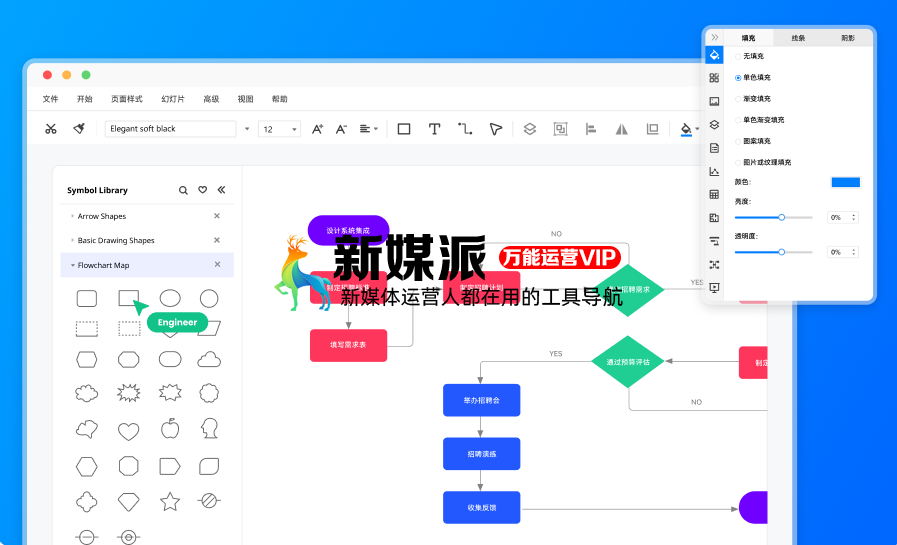Open the layers stack icon in toolbar
This screenshot has height=545, width=897.
click(x=530, y=129)
